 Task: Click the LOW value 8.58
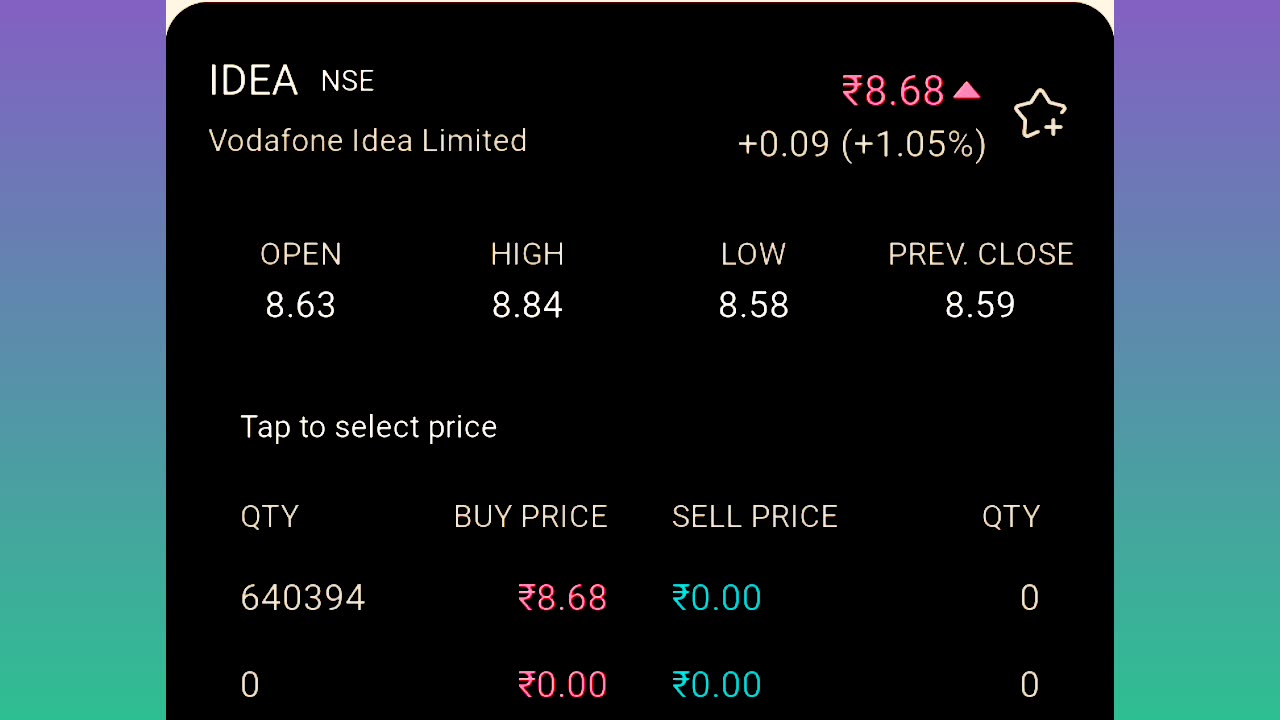click(x=753, y=305)
